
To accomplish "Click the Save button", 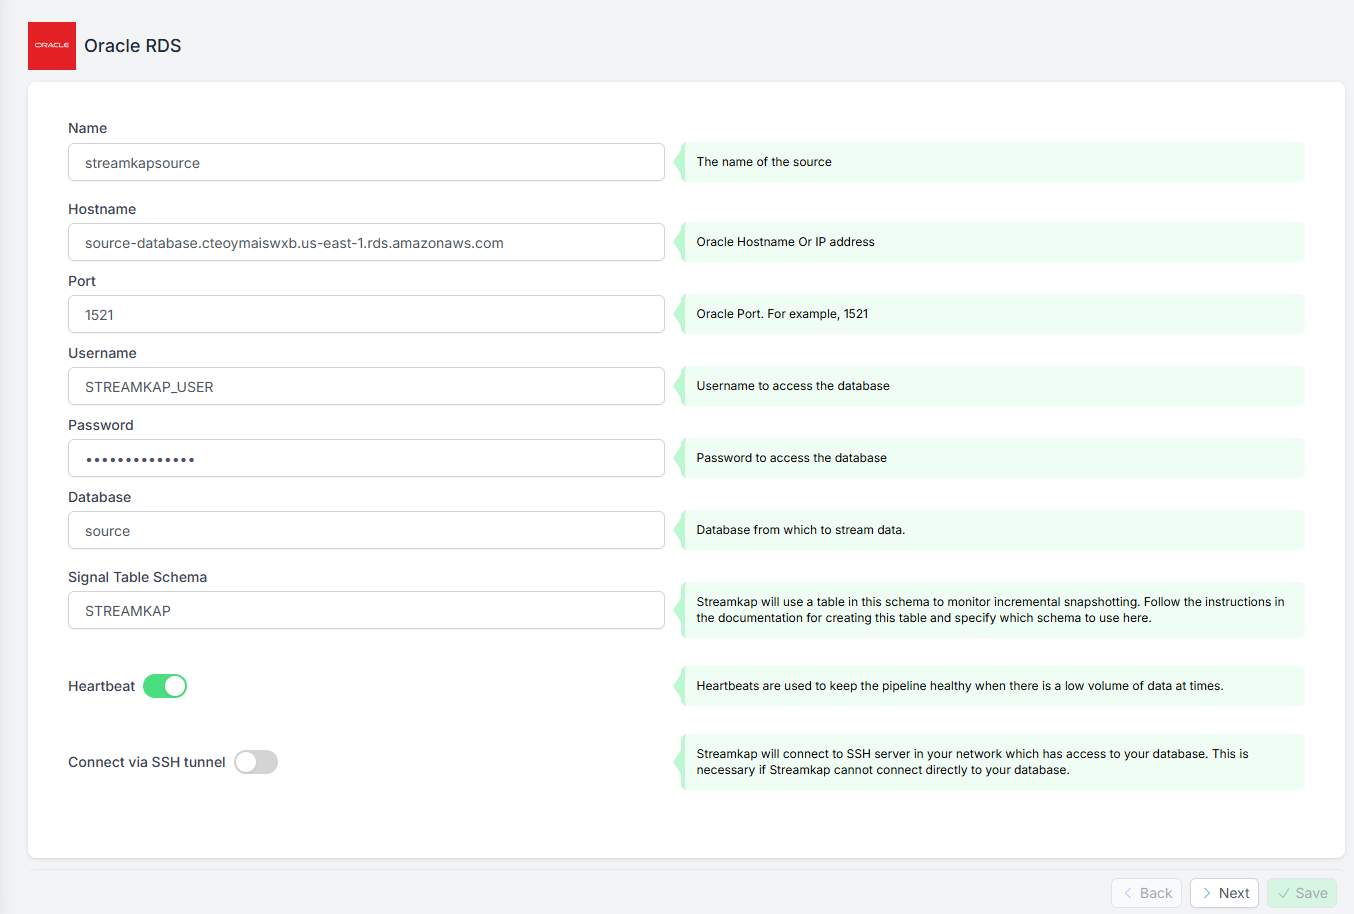I will (1302, 893).
